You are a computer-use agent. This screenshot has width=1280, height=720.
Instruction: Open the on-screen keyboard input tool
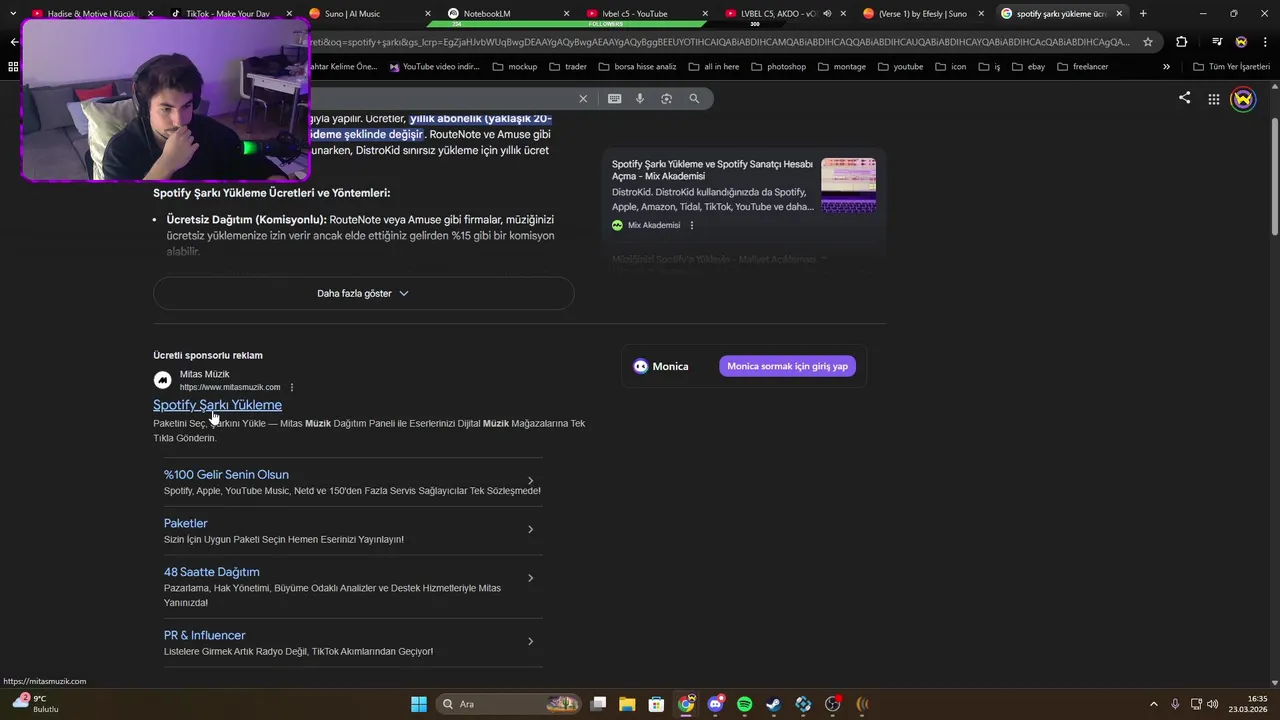614,98
